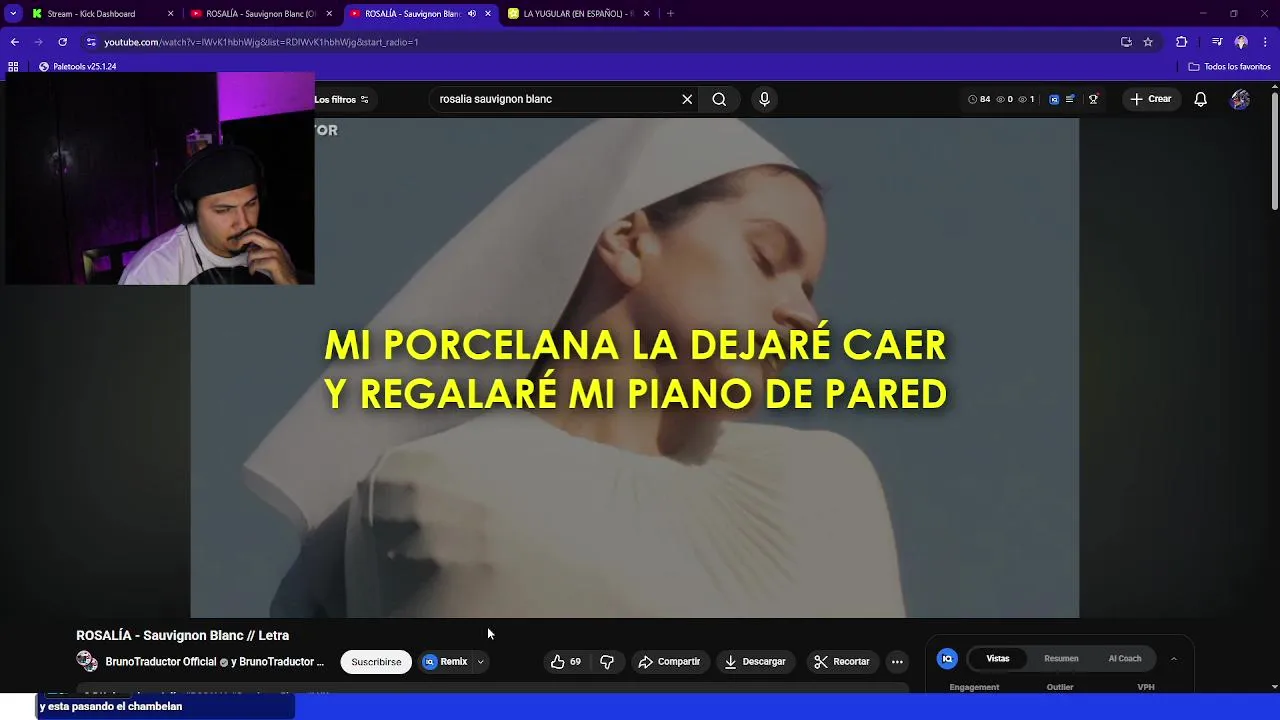Click the BrunoTraductor channel avatar
The width and height of the screenshot is (1280, 720).
click(87, 661)
